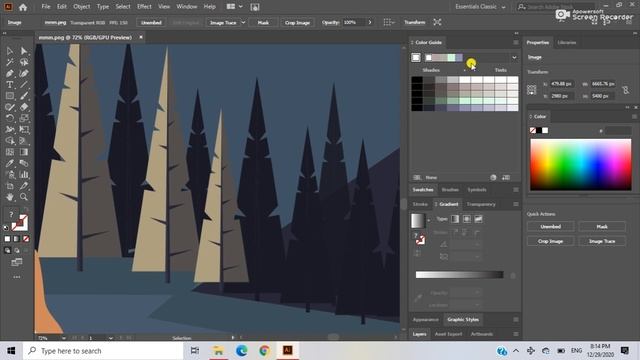Viewport: 640px width, 360px height.
Task: Select the Column Graph tool
Action: 24,175
